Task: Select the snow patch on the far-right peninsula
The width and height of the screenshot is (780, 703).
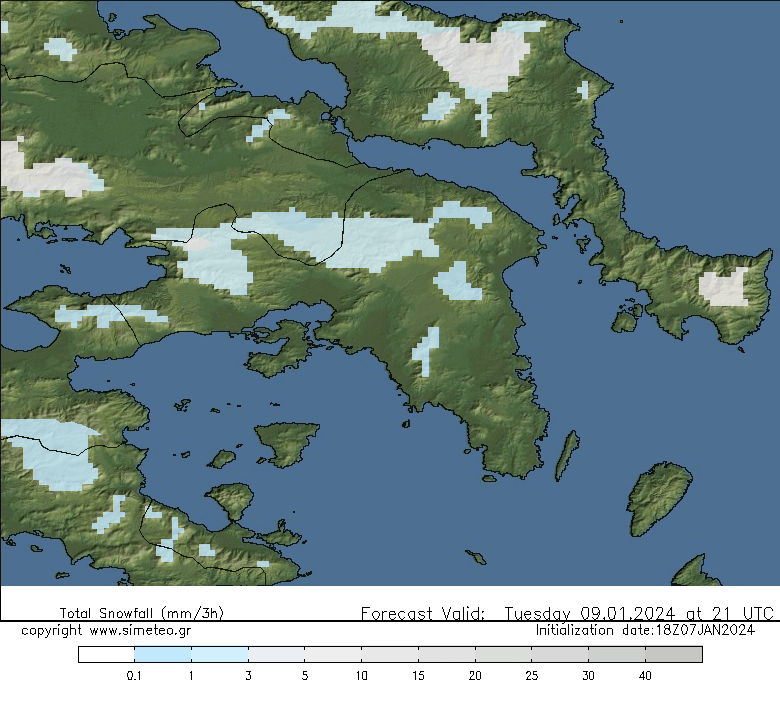Action: tap(723, 287)
